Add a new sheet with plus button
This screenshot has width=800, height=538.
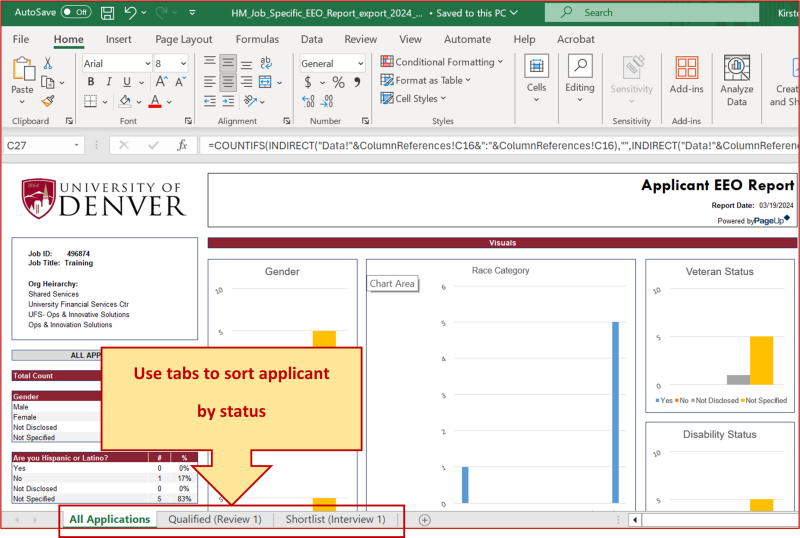coord(425,519)
